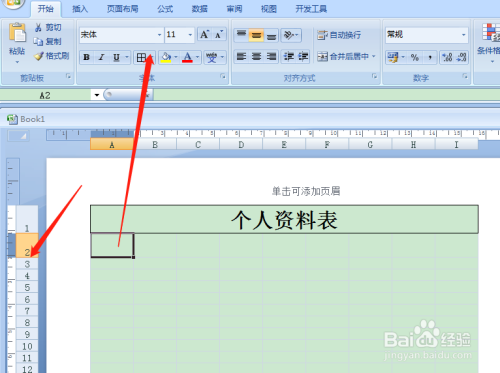Increase font size with large A button

204,34
